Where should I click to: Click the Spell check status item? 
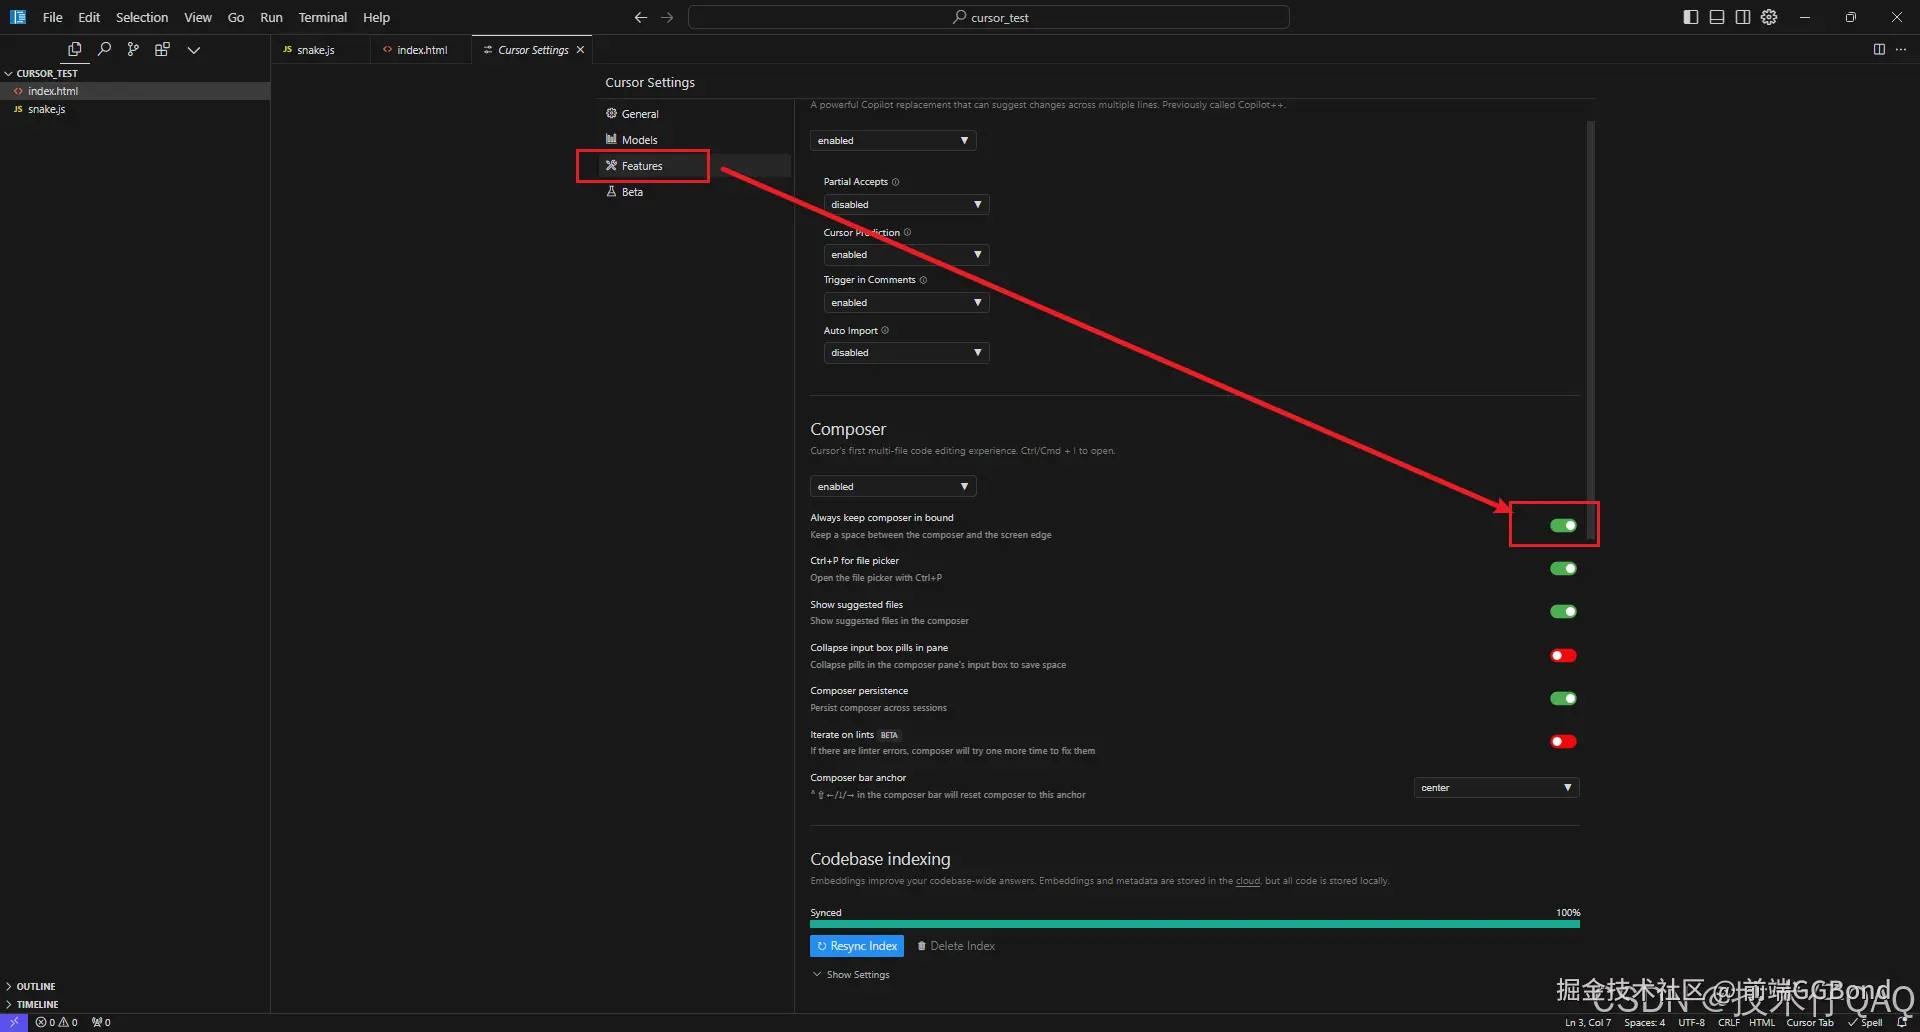pos(1866,1022)
